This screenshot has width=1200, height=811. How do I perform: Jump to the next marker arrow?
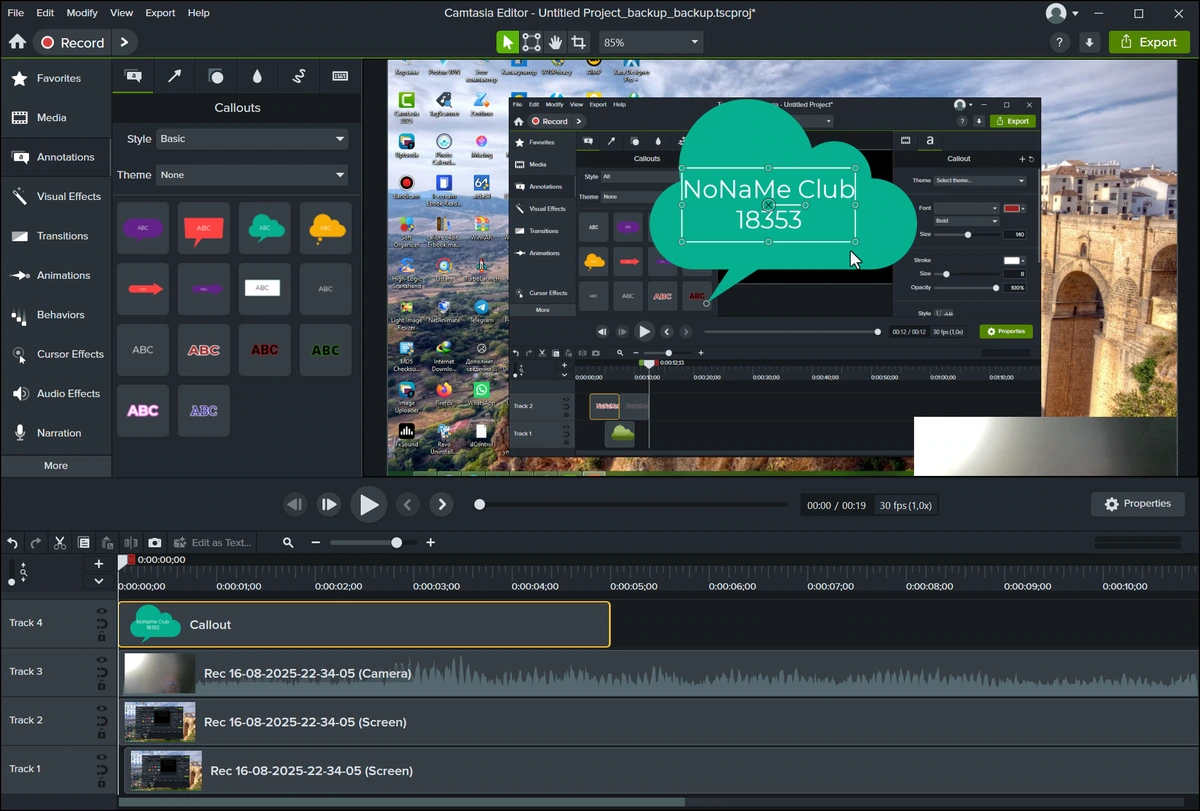[442, 505]
